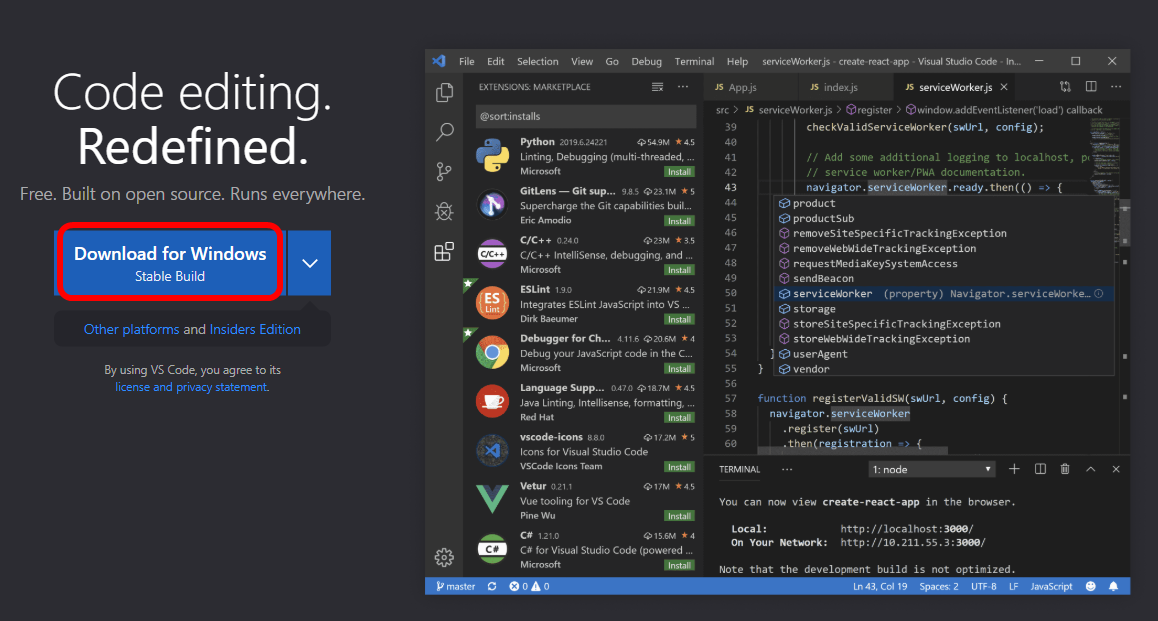The height and width of the screenshot is (621, 1158).
Task: Click the feedback smiley icon
Action: [x=1091, y=586]
